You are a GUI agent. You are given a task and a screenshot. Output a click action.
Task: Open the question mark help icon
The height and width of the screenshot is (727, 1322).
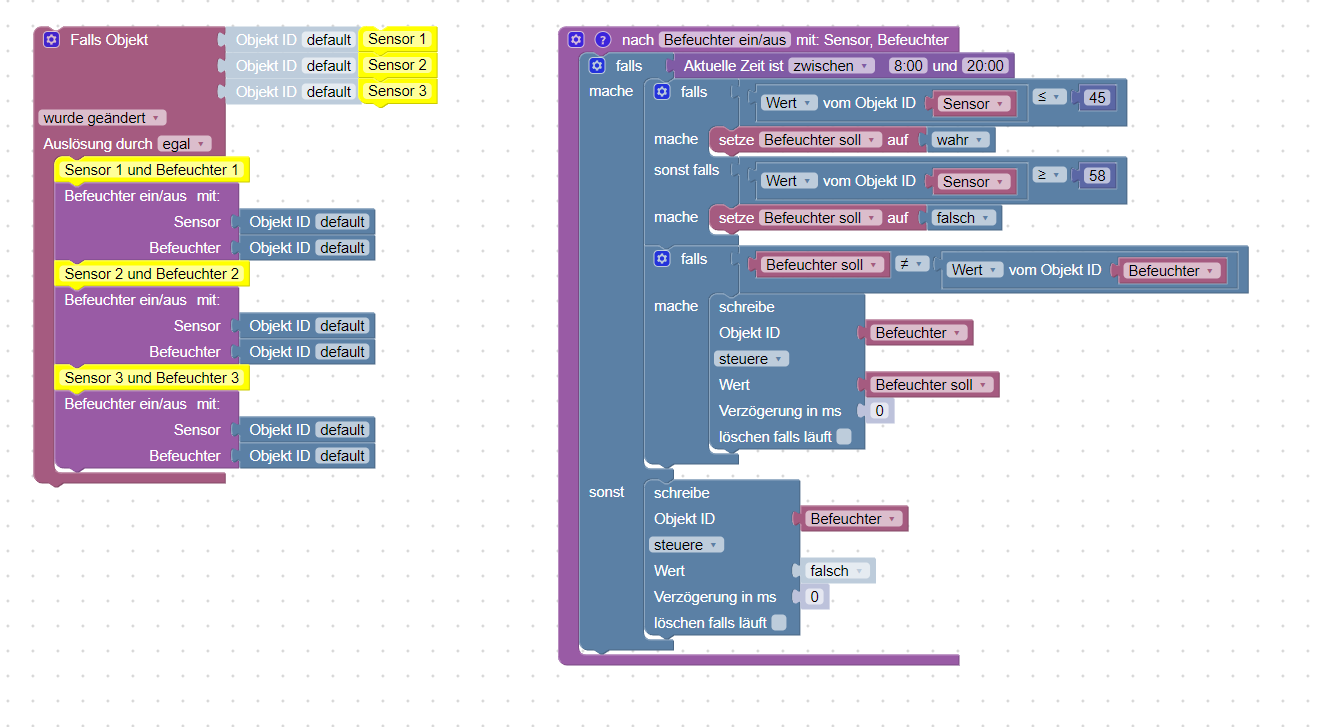603,40
